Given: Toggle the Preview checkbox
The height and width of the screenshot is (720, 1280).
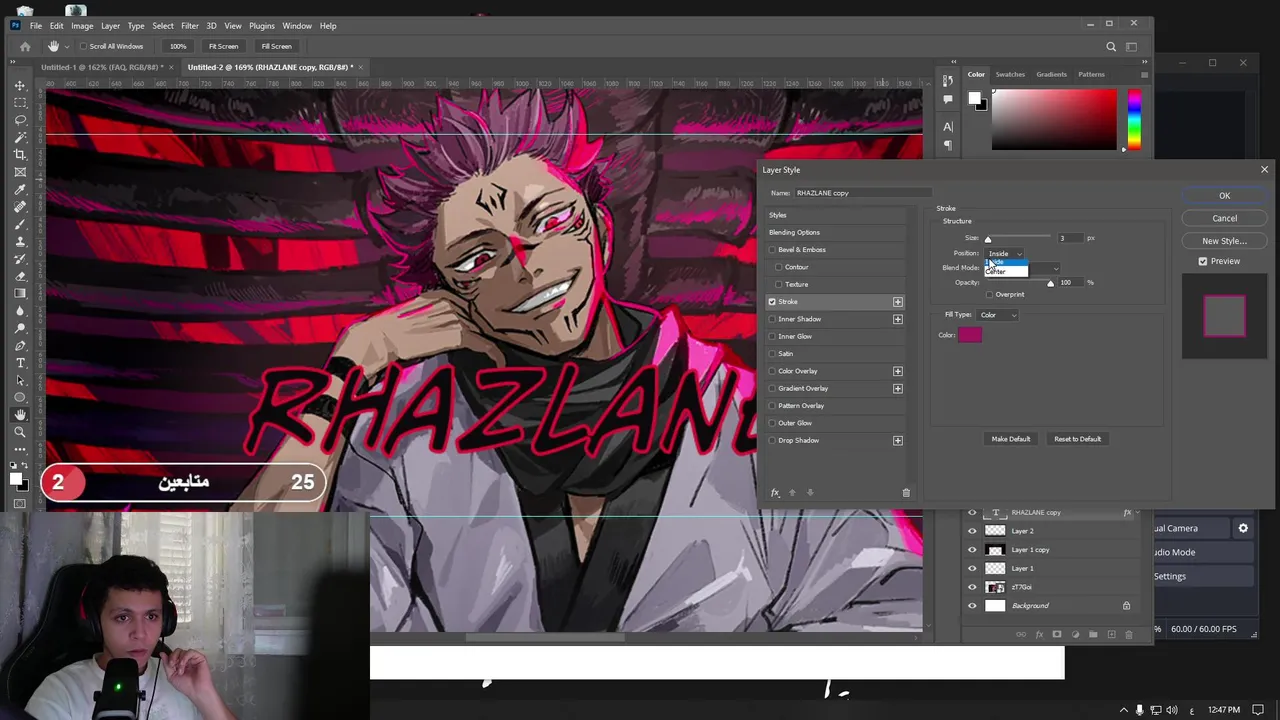Looking at the screenshot, I should [x=1203, y=261].
